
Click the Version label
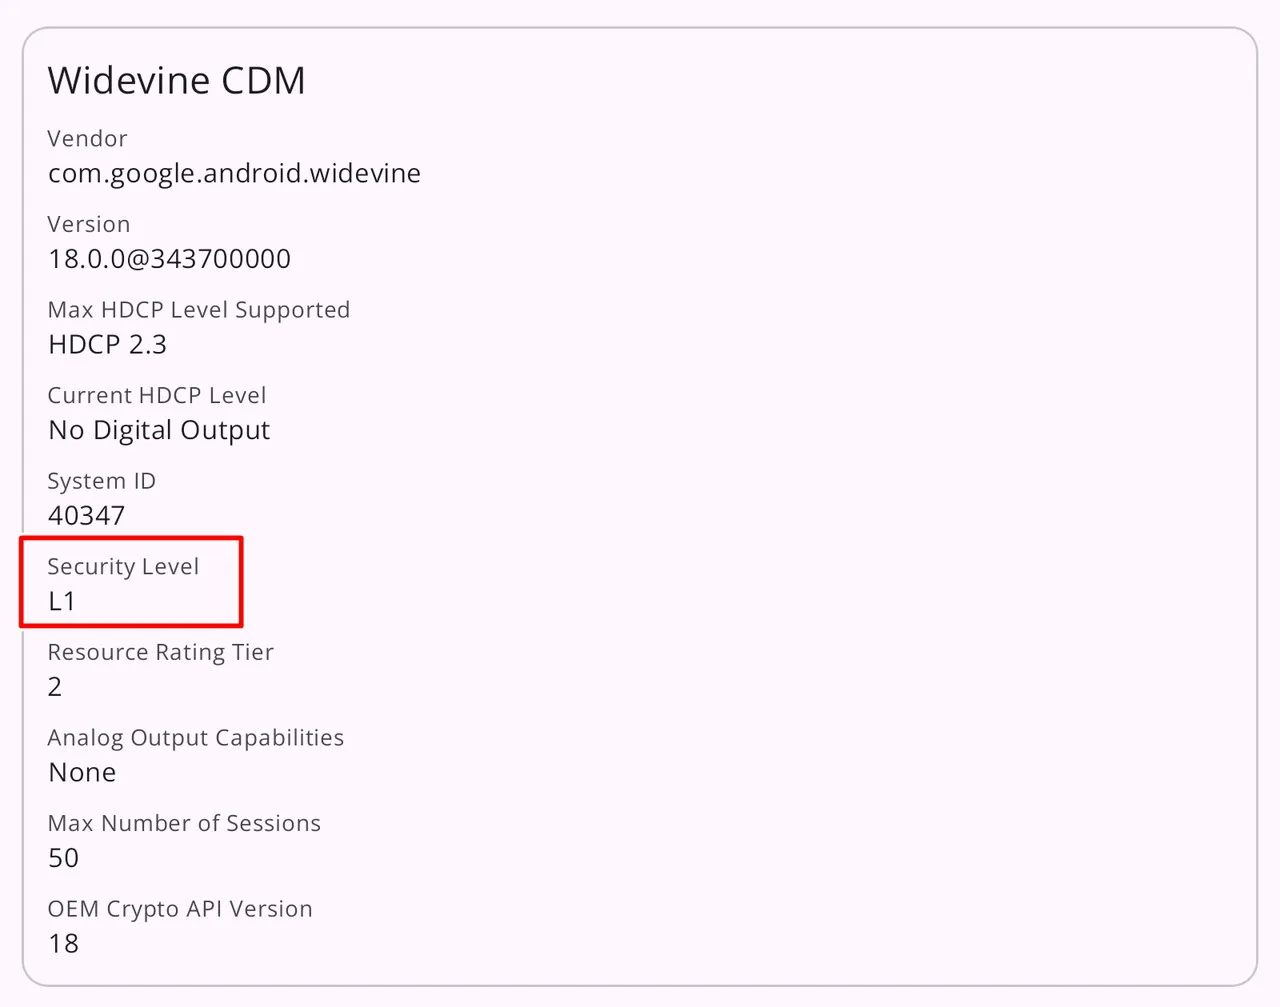(88, 225)
